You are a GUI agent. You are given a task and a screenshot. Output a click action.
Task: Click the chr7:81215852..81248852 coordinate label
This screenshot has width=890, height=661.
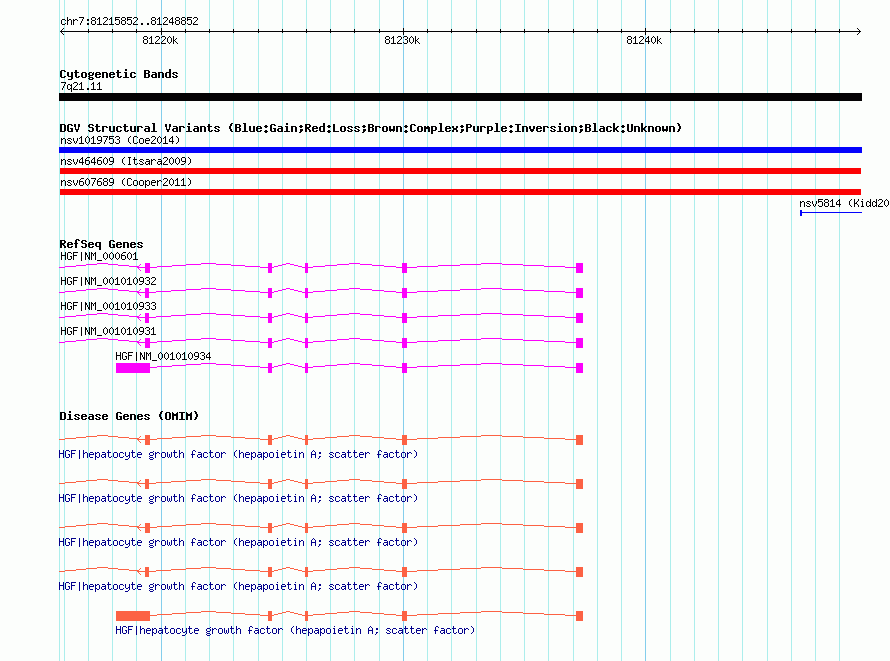[x=129, y=22]
